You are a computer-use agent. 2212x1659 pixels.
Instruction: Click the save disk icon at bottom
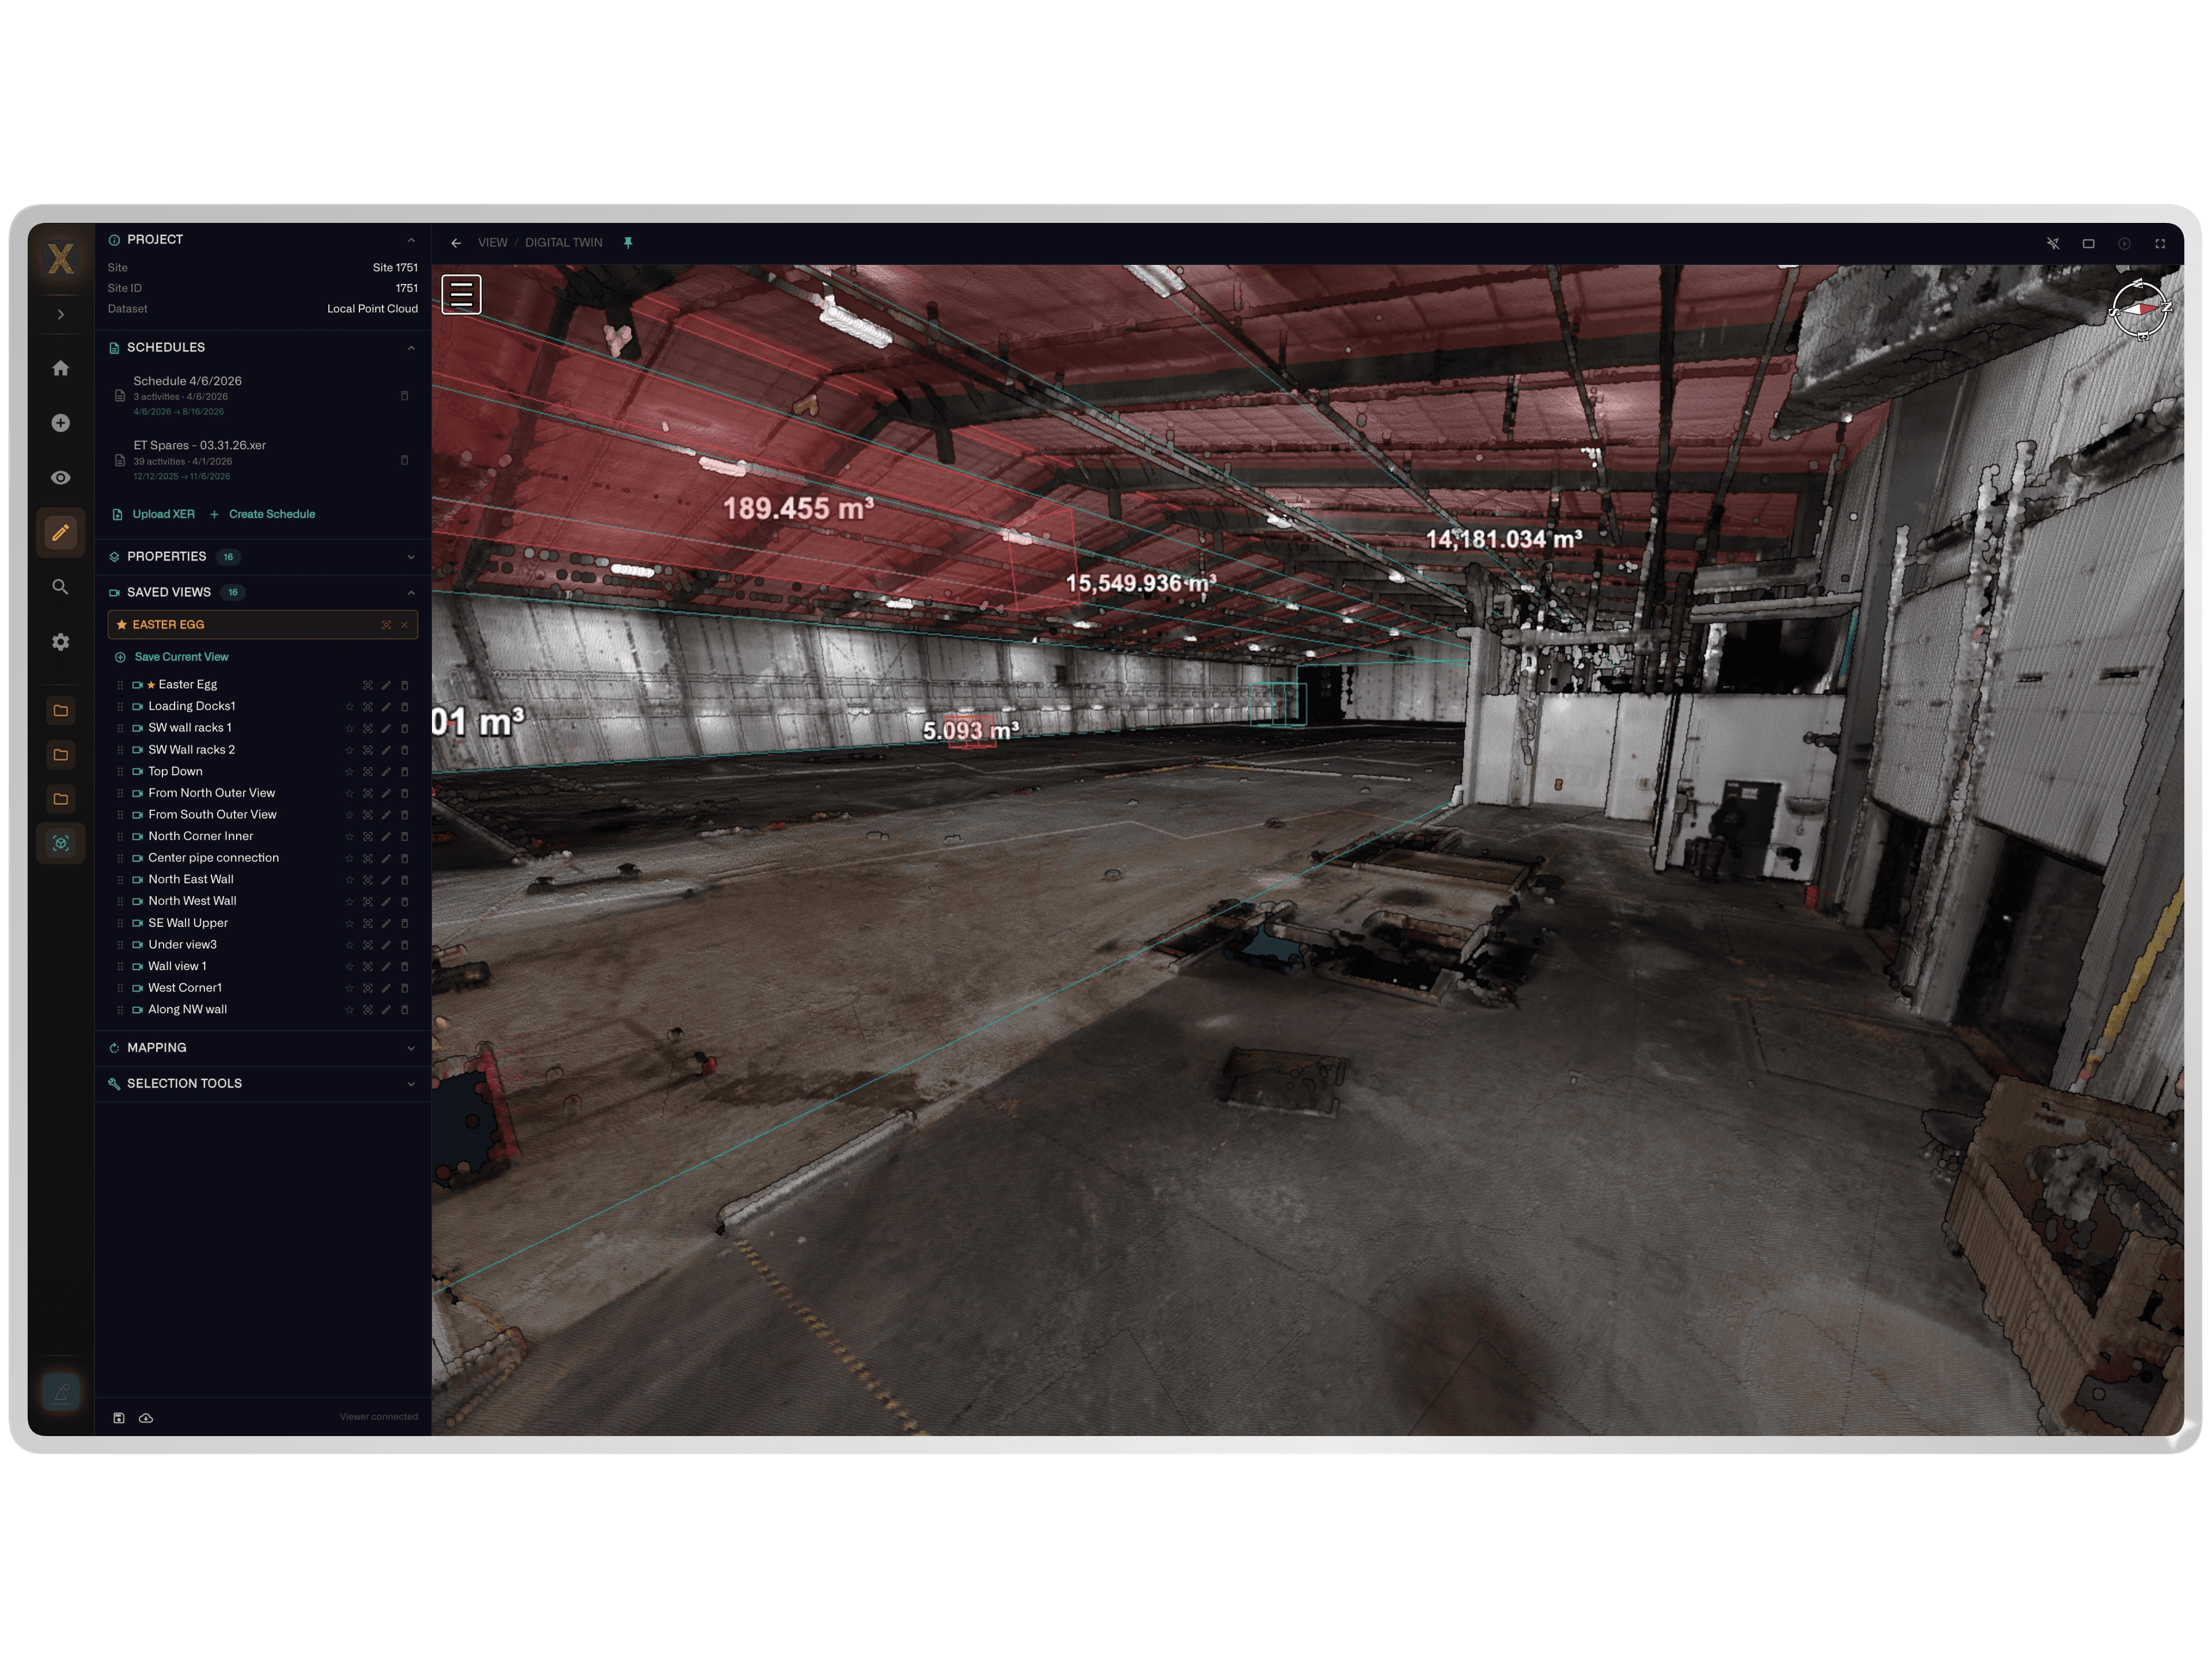pyautogui.click(x=119, y=1418)
